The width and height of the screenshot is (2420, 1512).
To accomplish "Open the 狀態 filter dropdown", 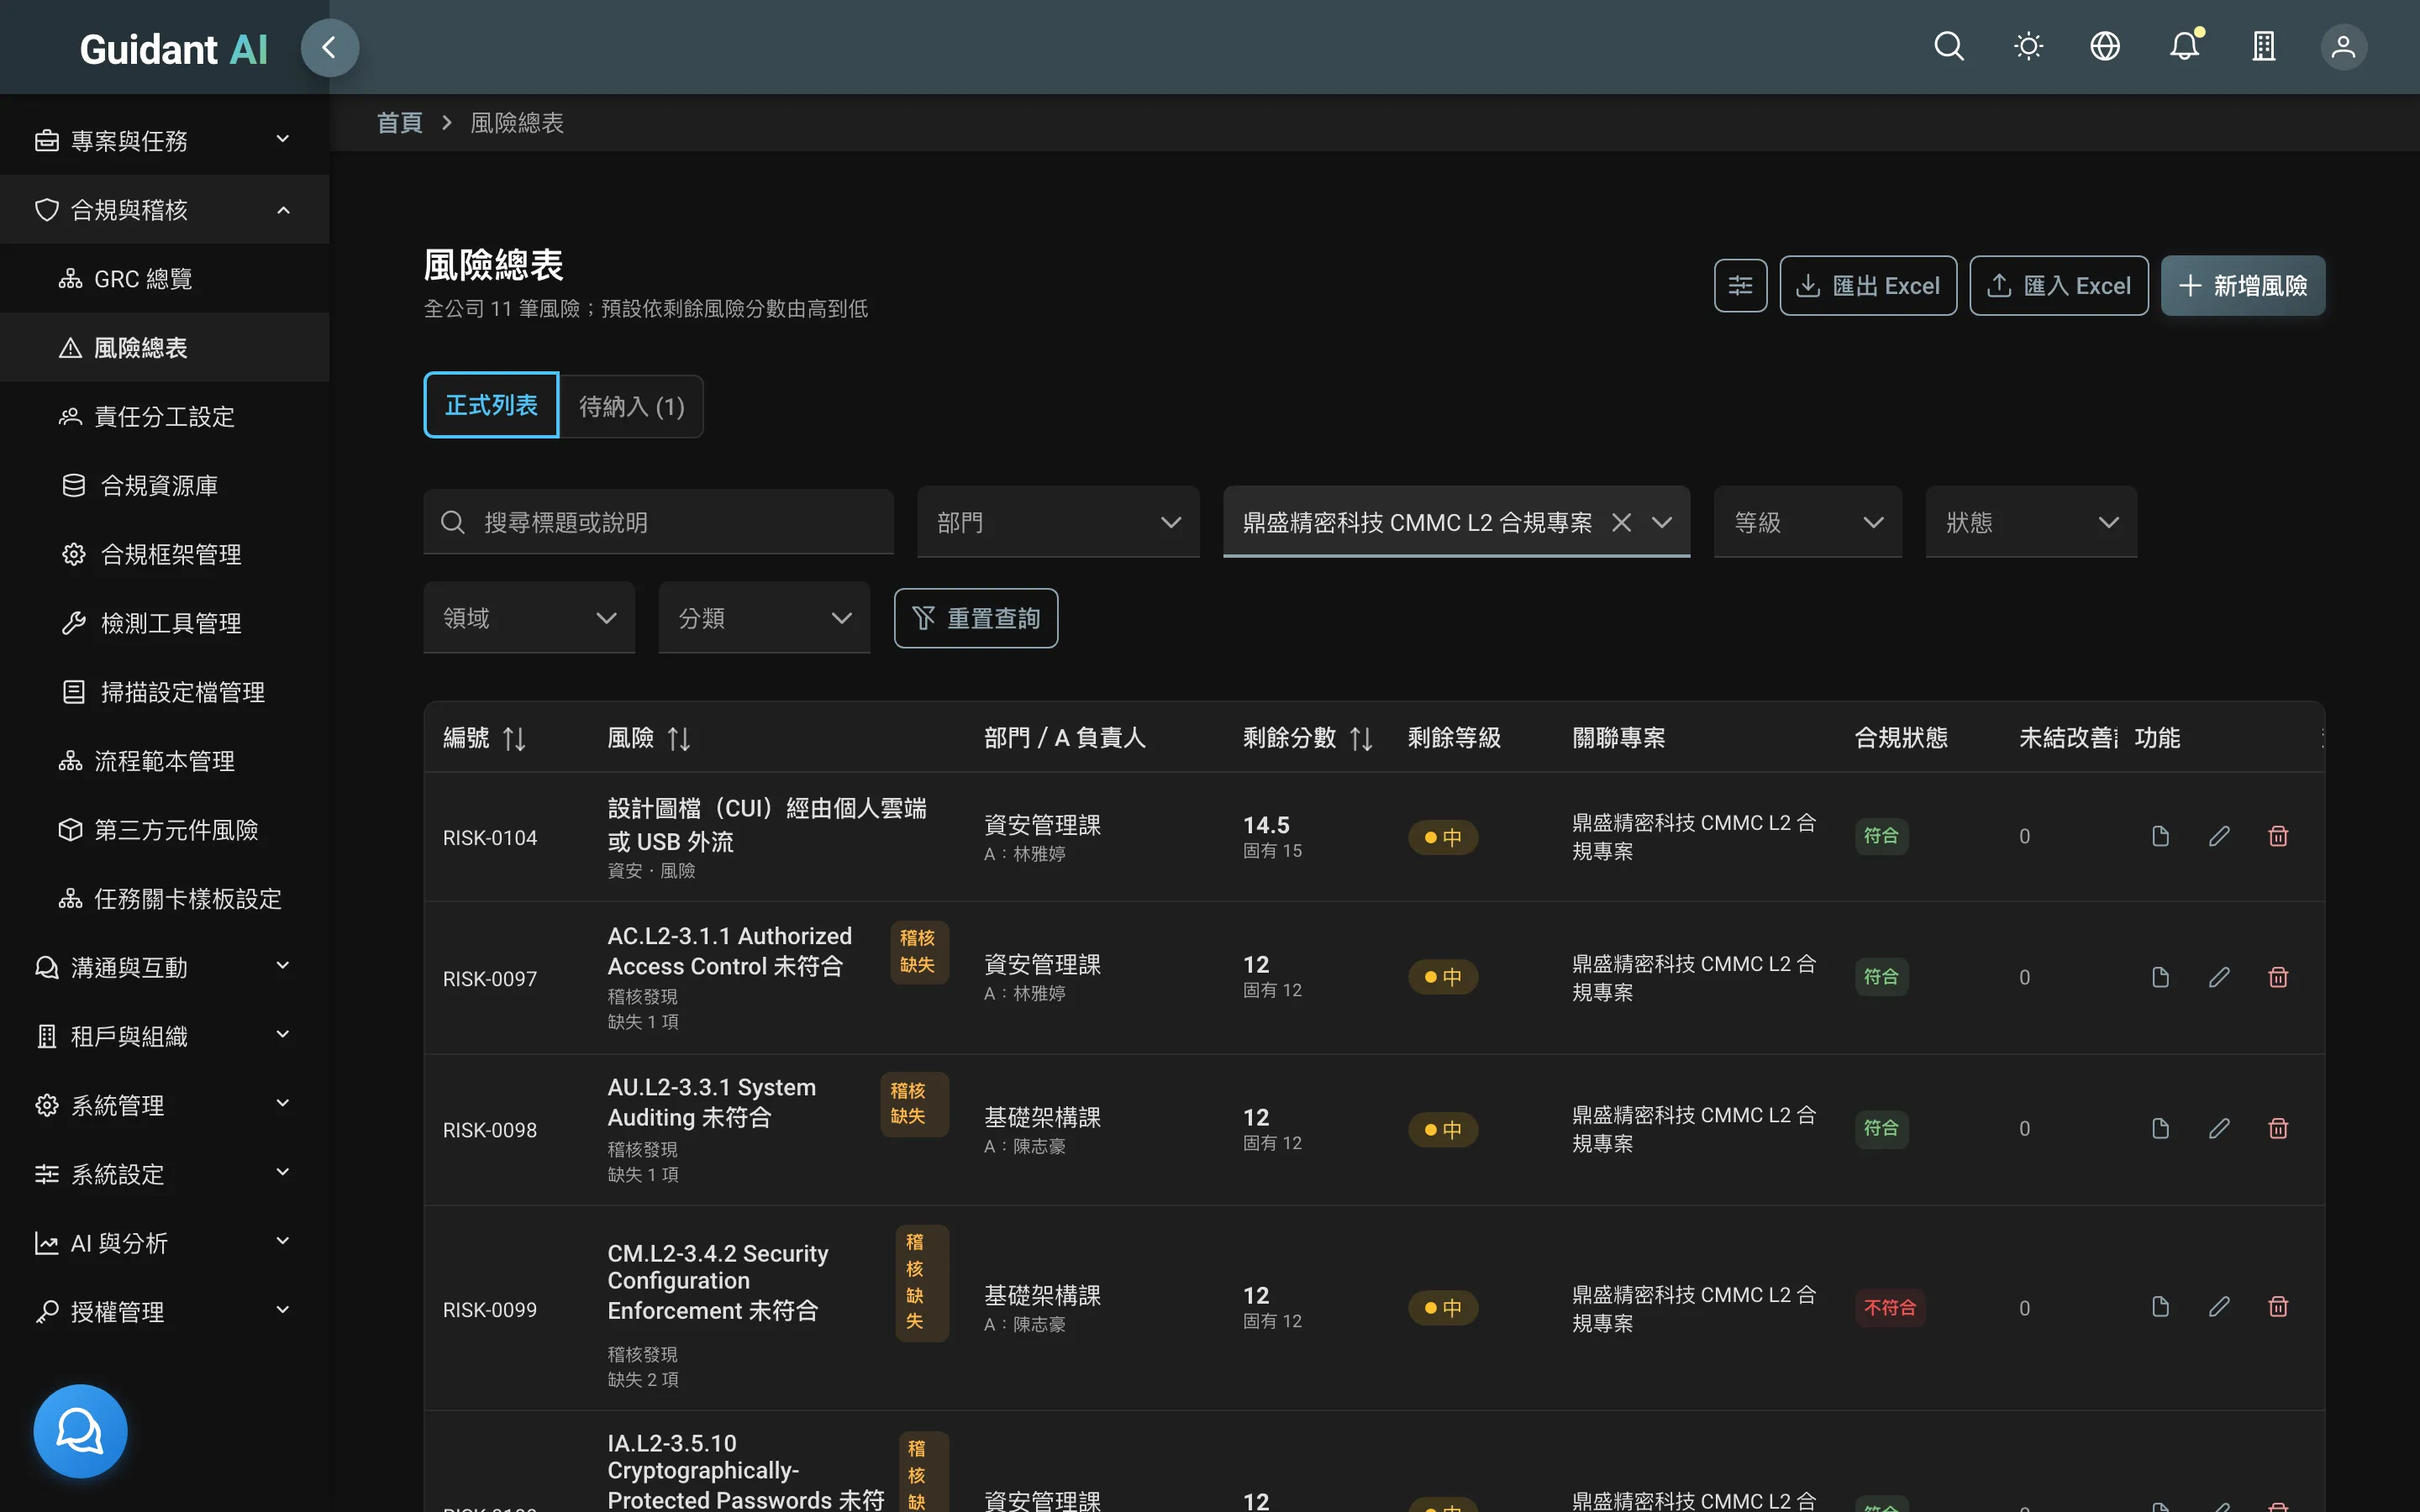I will 2030,522.
